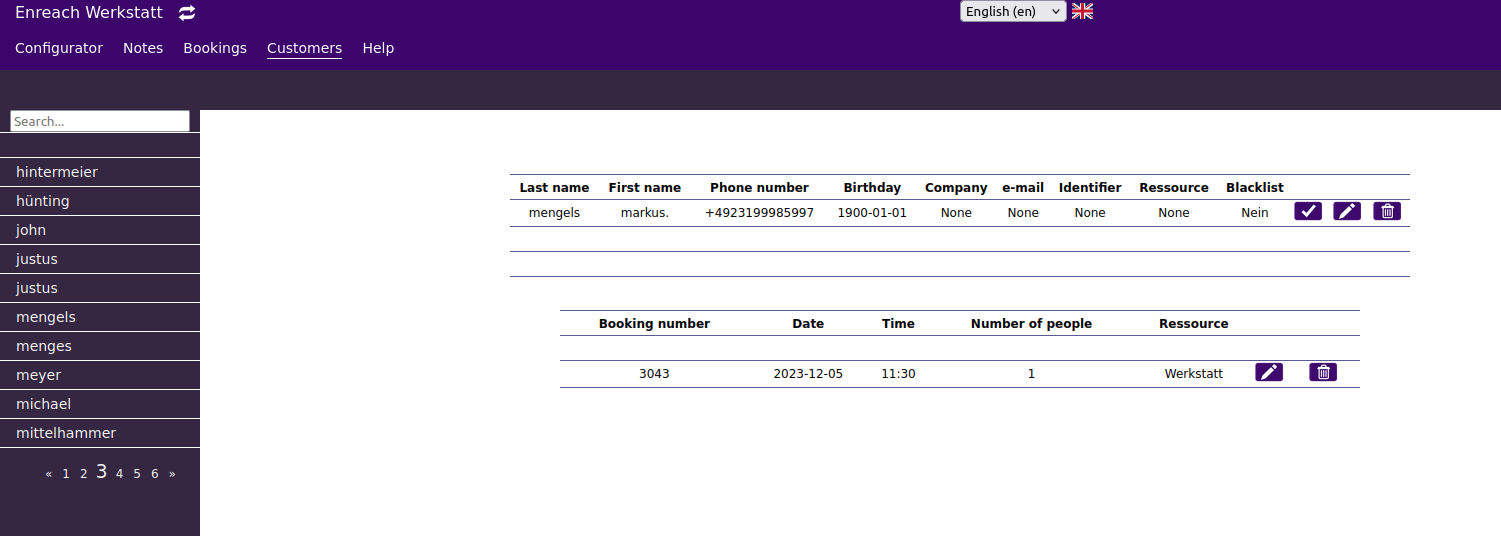
Task: Select customer mittelhammer from the list
Action: (x=66, y=433)
